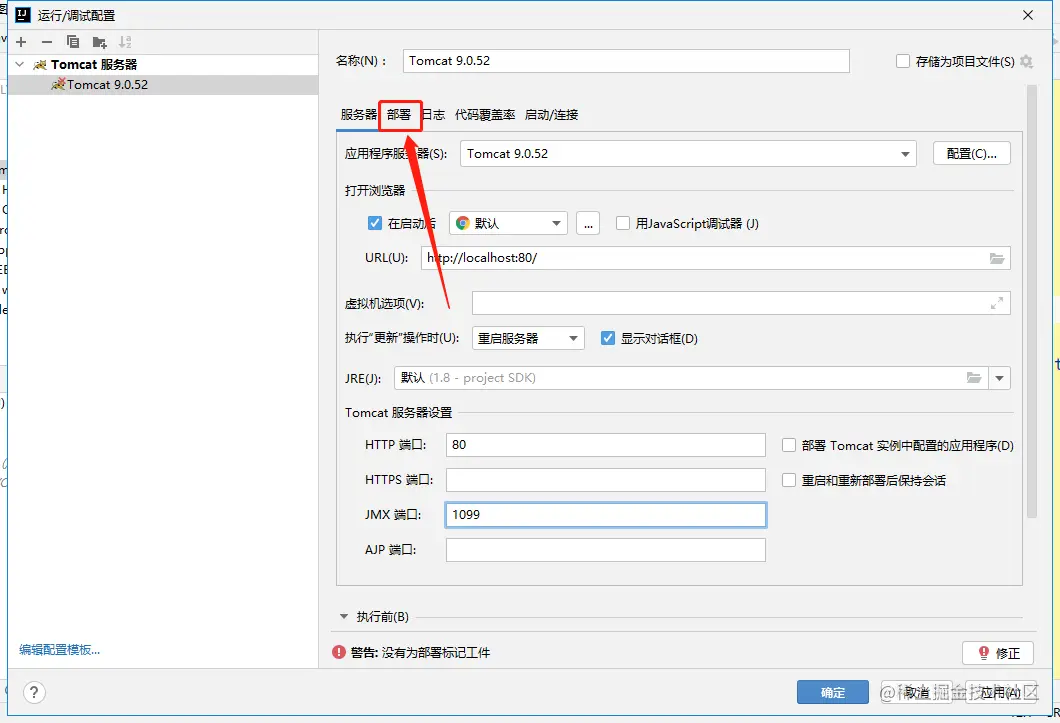
Task: Click the URL input field
Action: (715, 258)
